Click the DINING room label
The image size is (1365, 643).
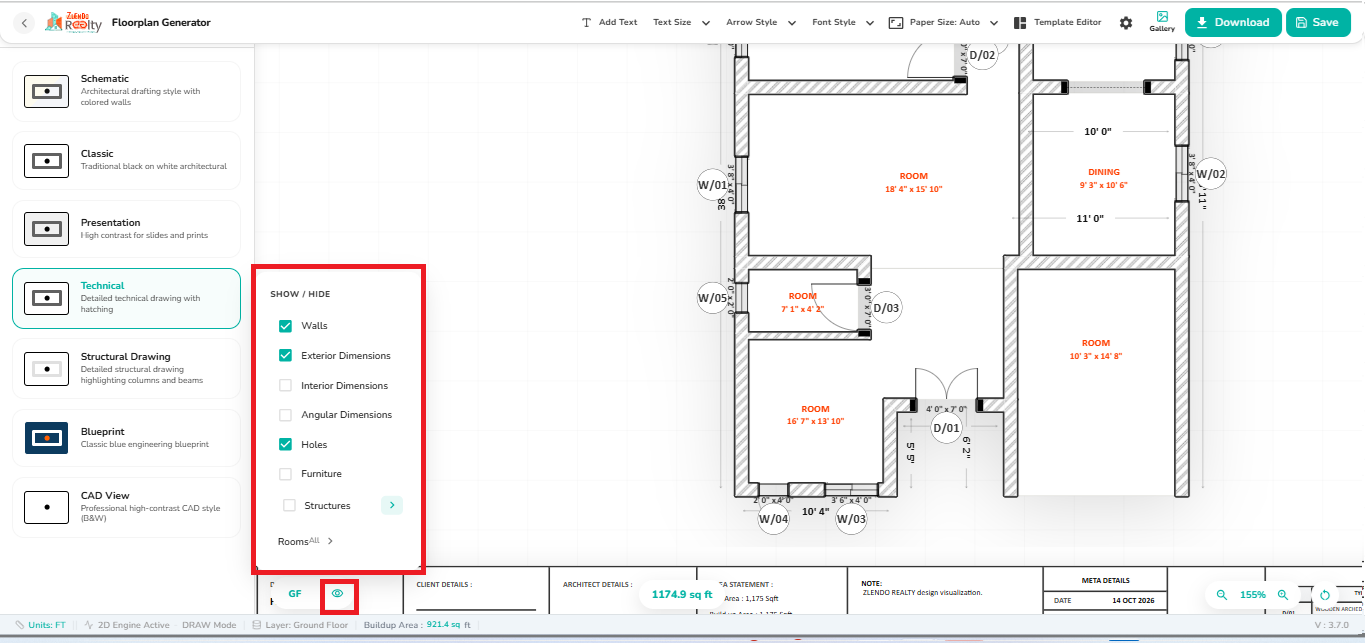coord(1104,178)
